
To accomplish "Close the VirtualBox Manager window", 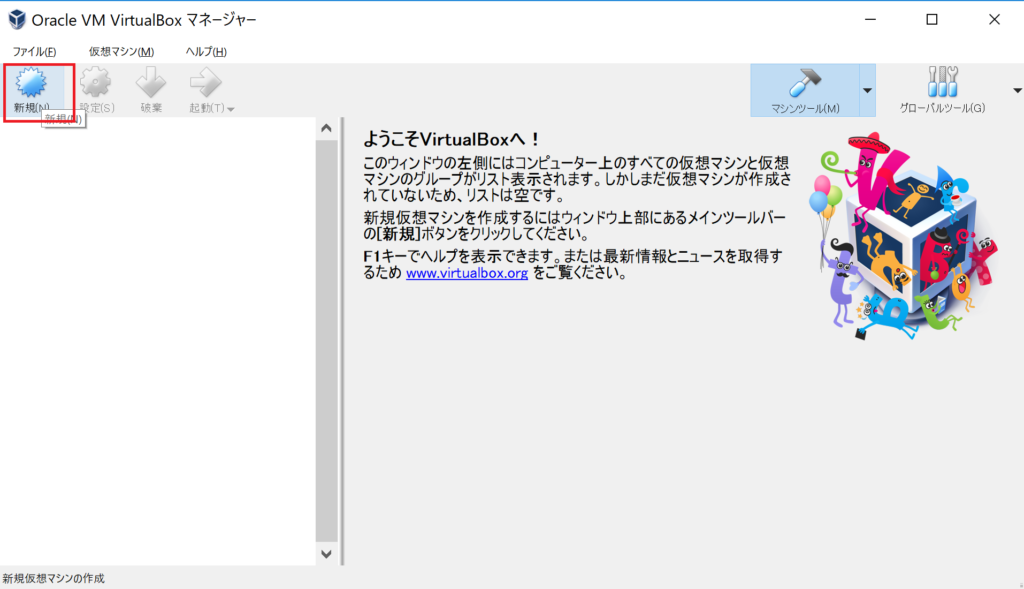I will [x=994, y=20].
